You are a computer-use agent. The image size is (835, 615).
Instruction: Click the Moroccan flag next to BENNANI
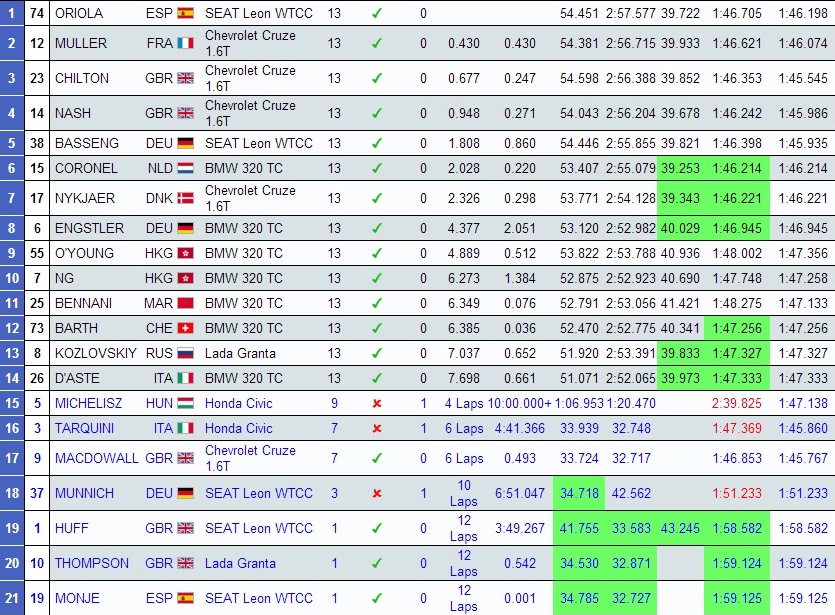click(x=185, y=303)
